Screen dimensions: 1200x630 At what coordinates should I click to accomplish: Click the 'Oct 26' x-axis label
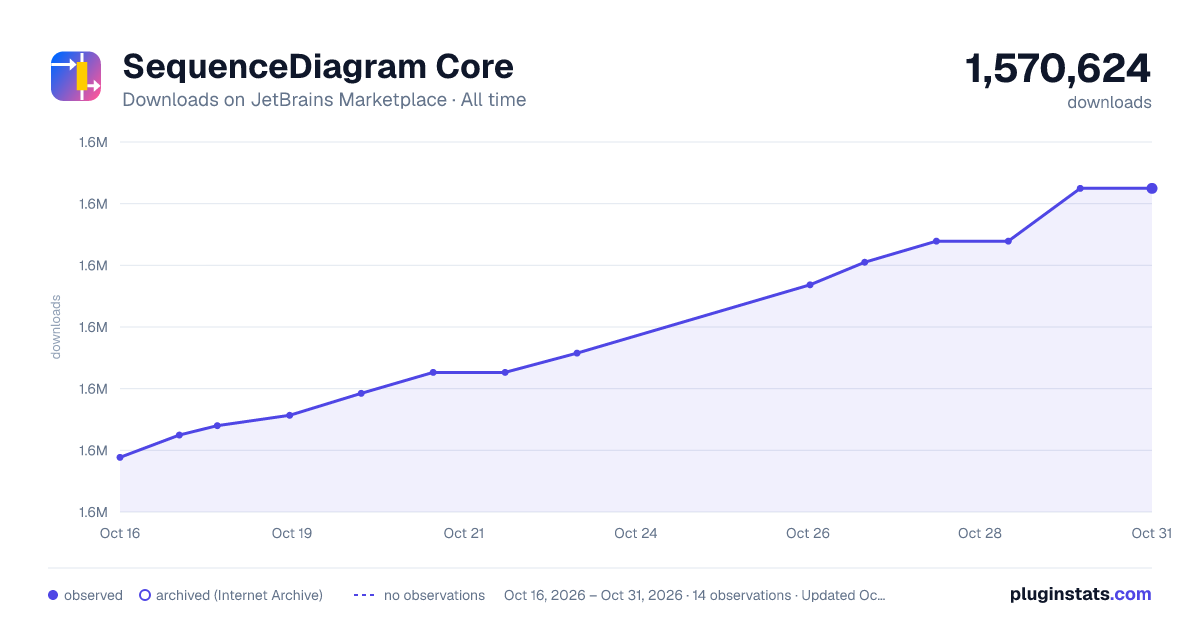808,533
